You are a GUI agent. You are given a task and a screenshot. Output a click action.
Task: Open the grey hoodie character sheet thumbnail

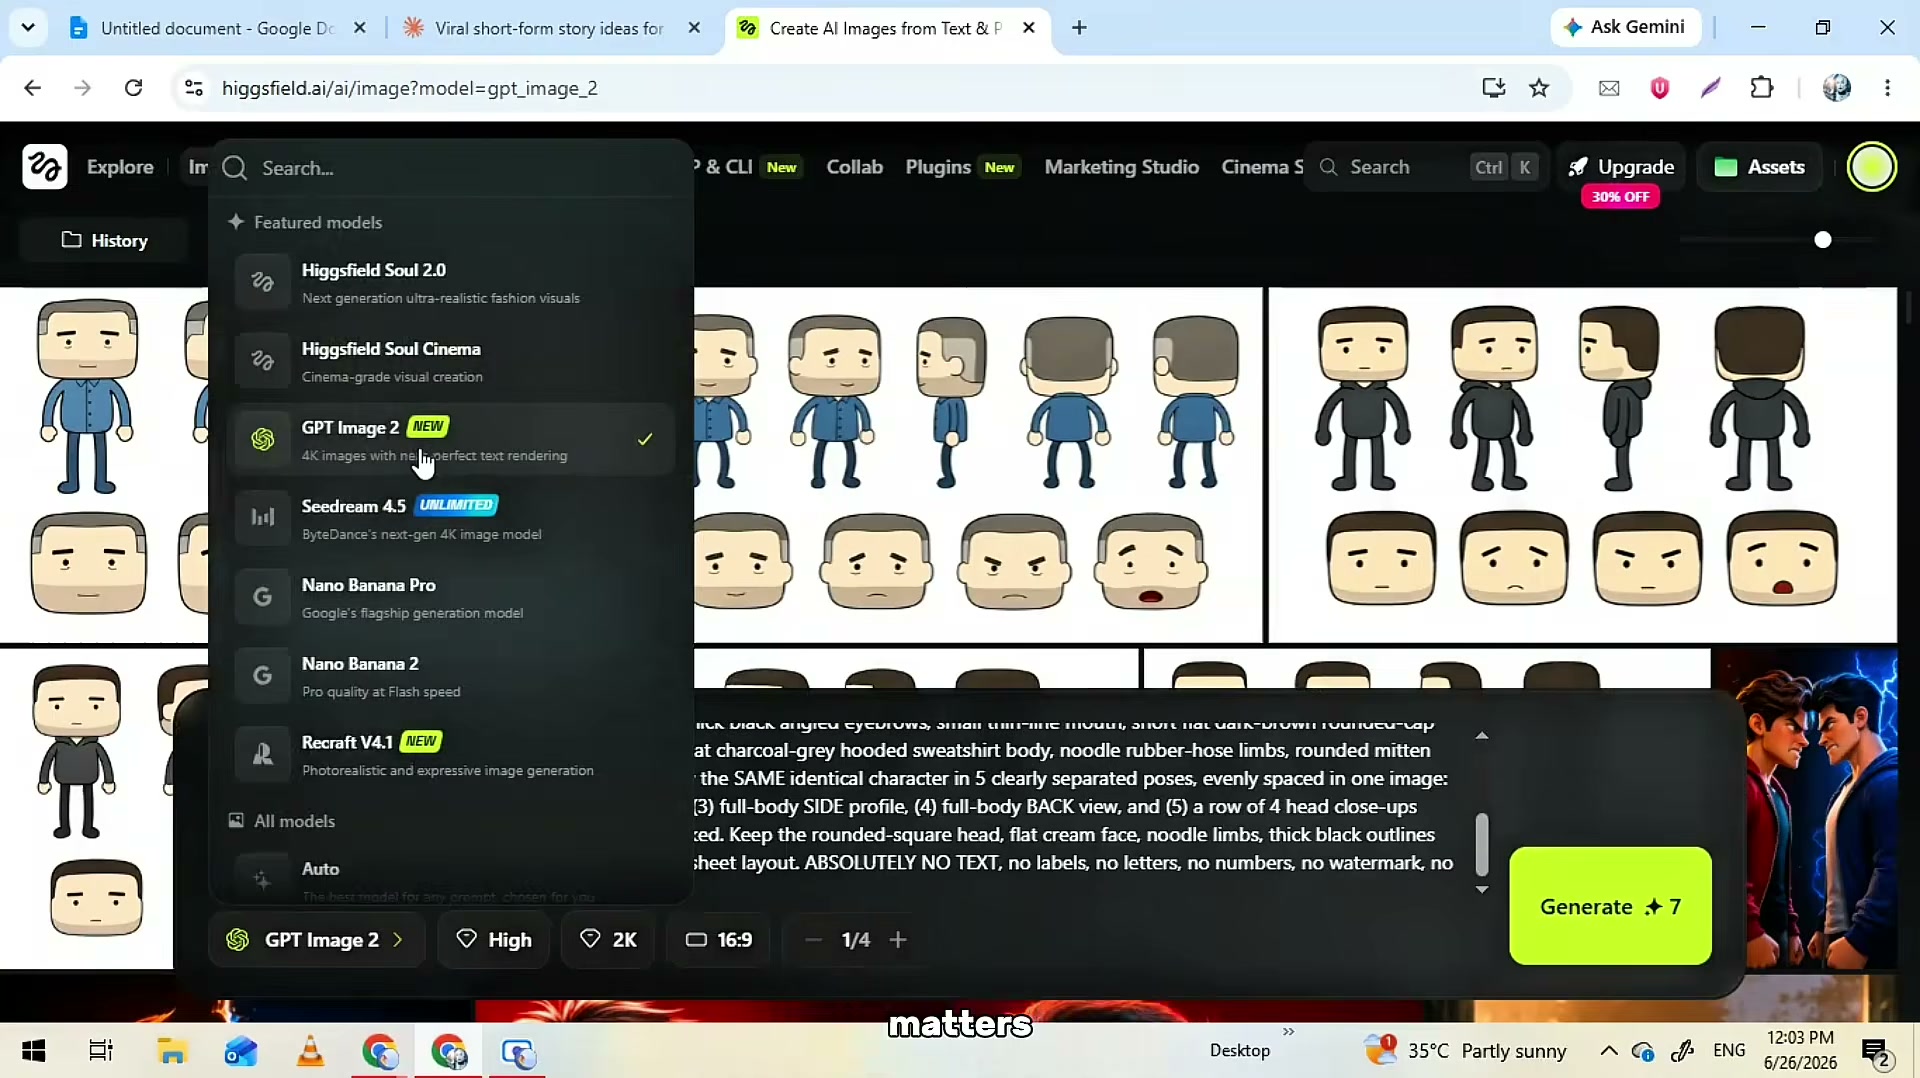pos(1582,465)
